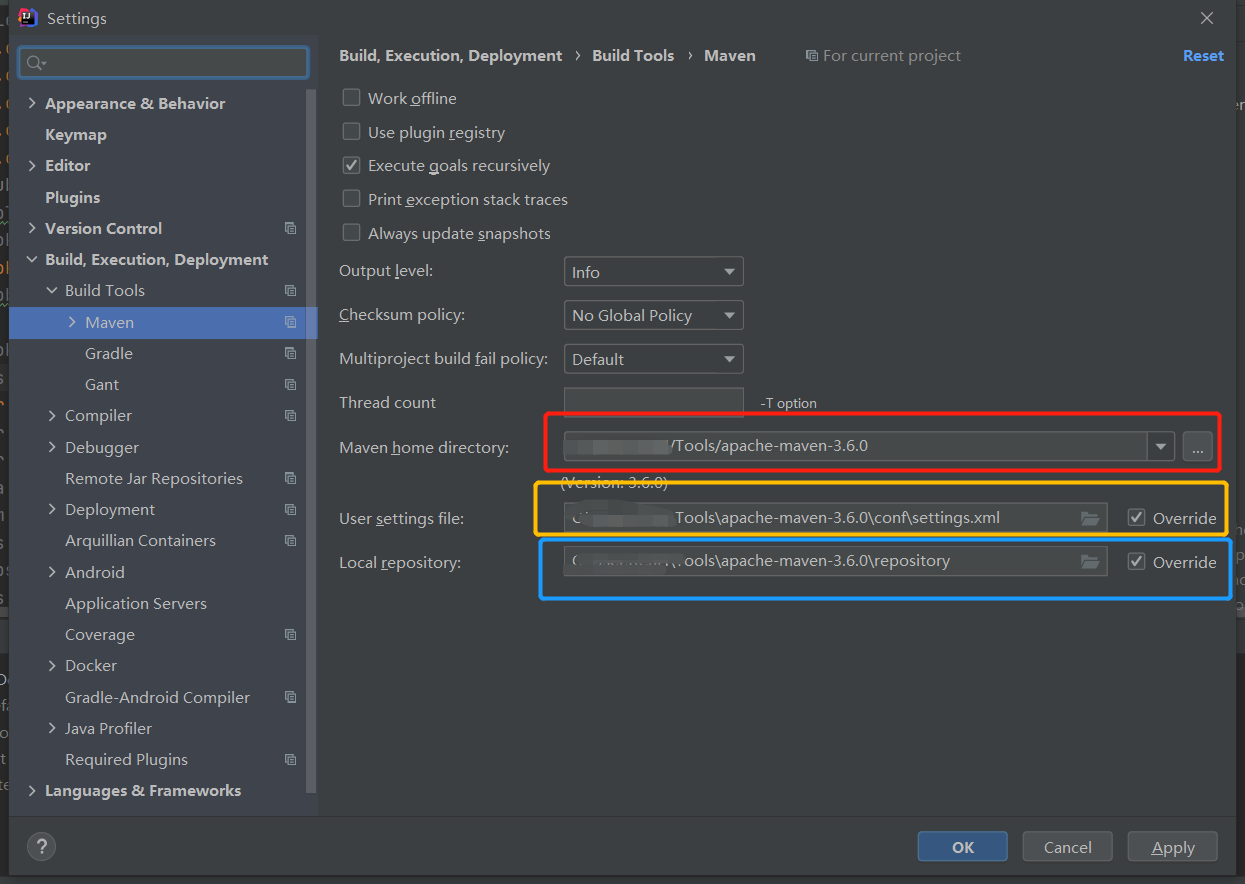This screenshot has width=1245, height=884.
Task: Open Maven home directory dropdown arrow
Action: click(x=1161, y=446)
